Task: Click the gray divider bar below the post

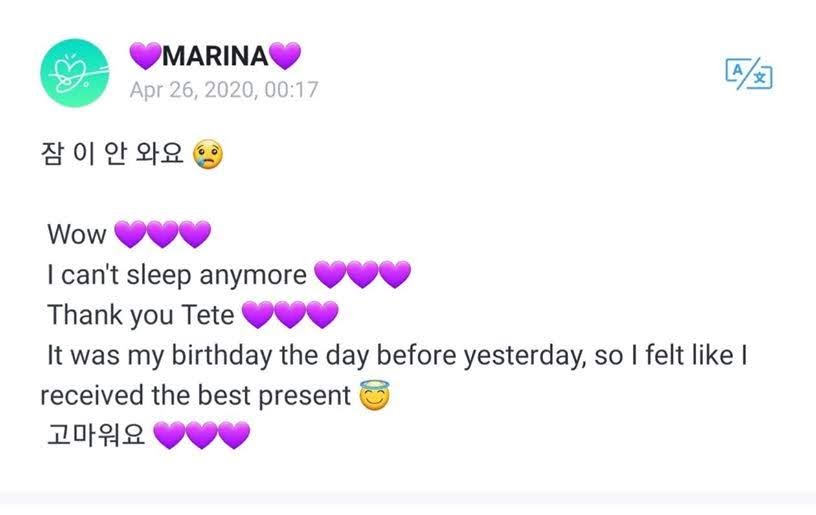Action: 408,498
